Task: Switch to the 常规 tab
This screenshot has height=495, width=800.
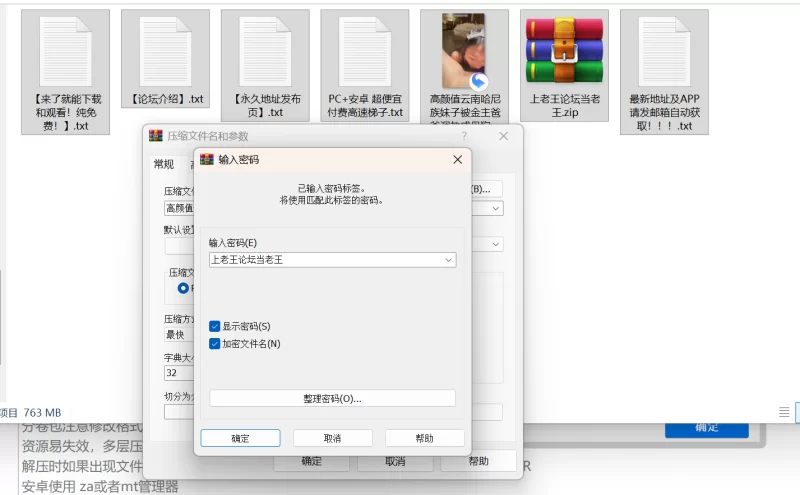Action: [x=164, y=164]
